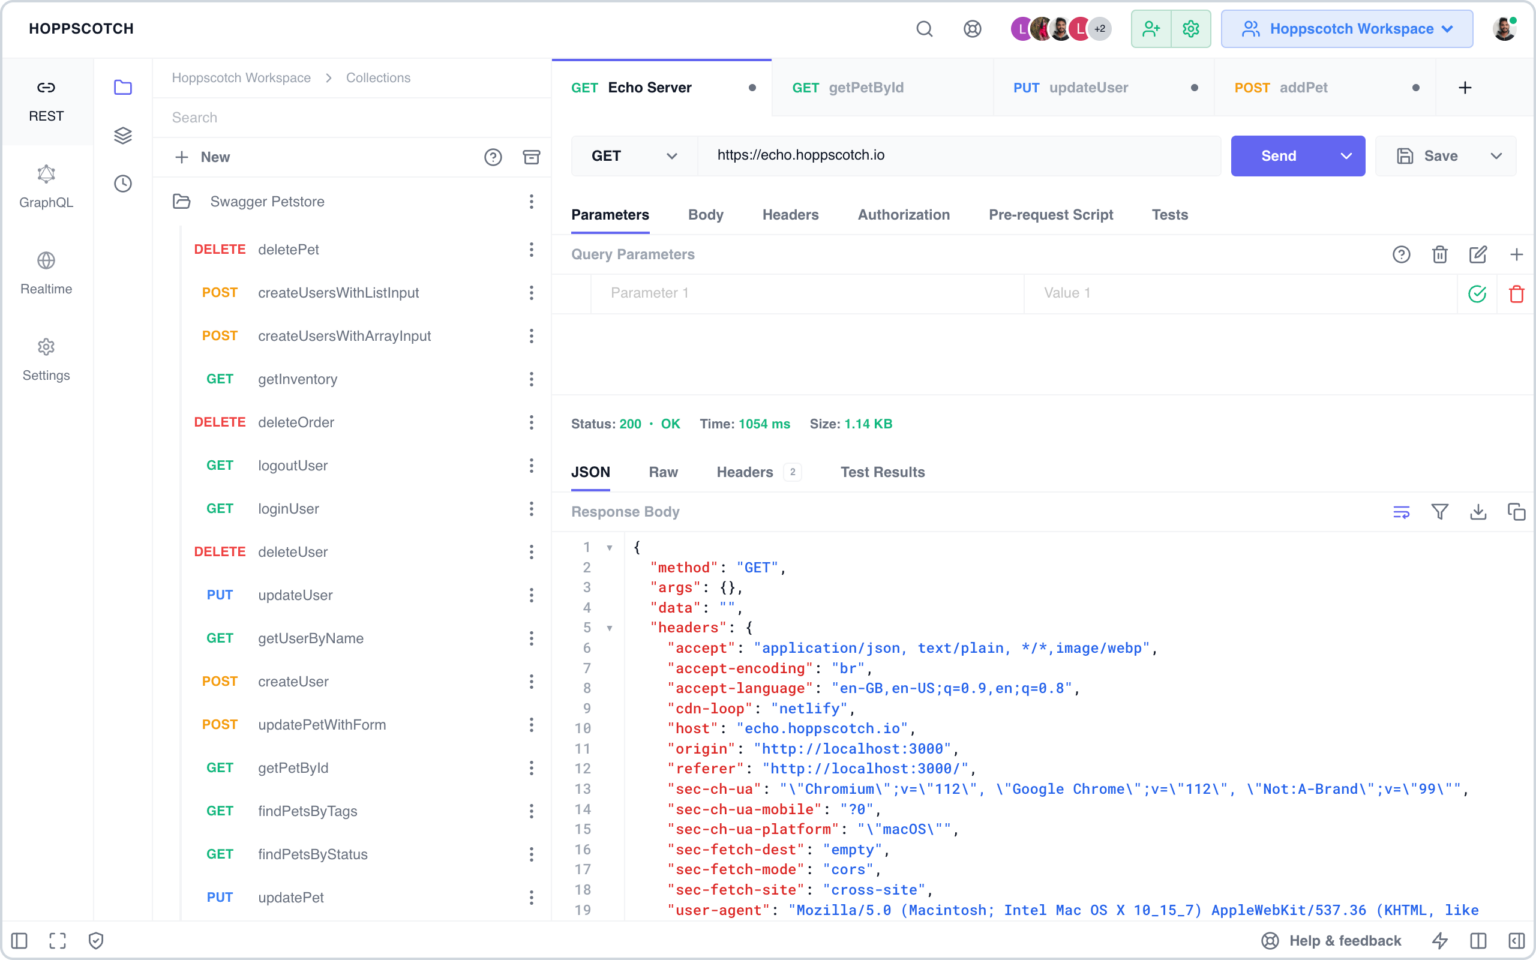1536x960 pixels.
Task: Open the GET method dropdown
Action: click(x=634, y=156)
